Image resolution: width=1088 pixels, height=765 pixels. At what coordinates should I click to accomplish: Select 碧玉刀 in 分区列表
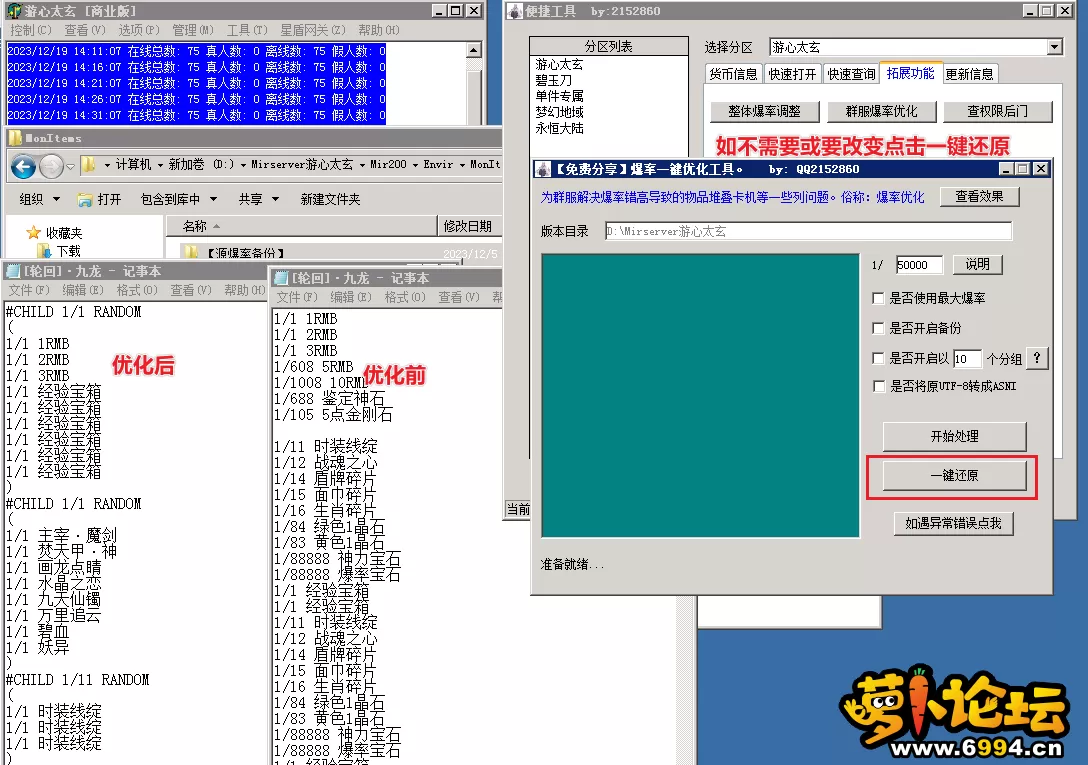(x=554, y=81)
